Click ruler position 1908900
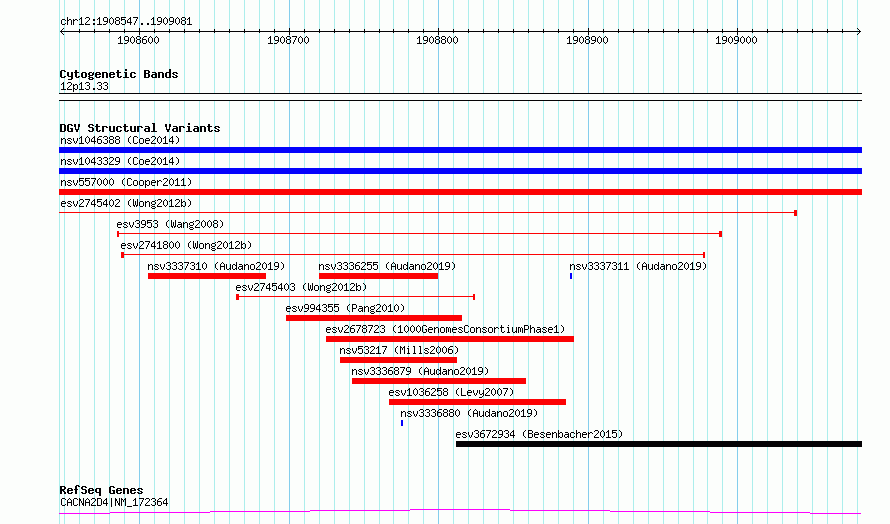The image size is (890, 524). click(587, 40)
